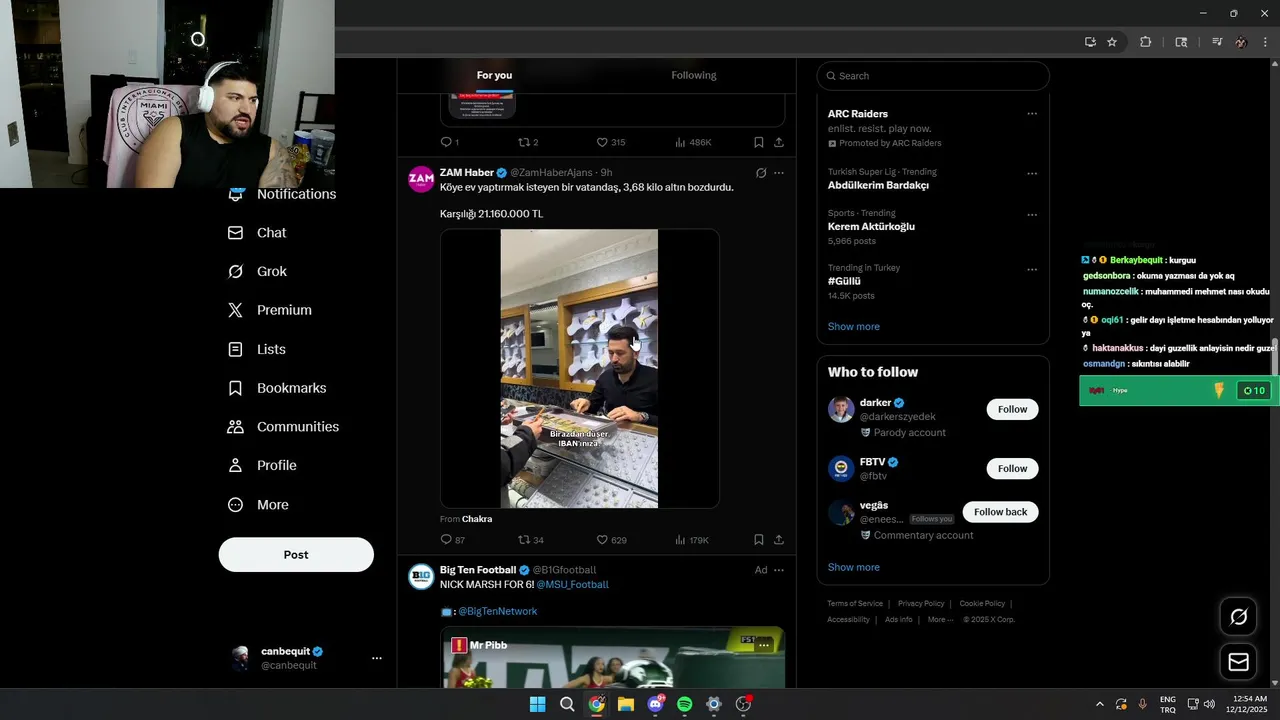Bookmark the ZAM Haber post

(759, 540)
